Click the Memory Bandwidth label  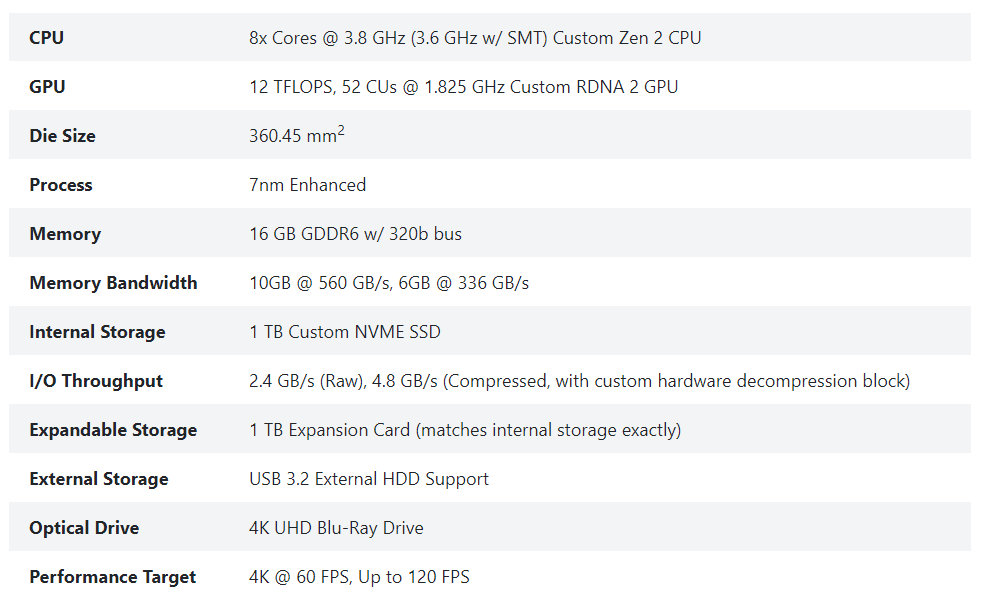tap(113, 283)
